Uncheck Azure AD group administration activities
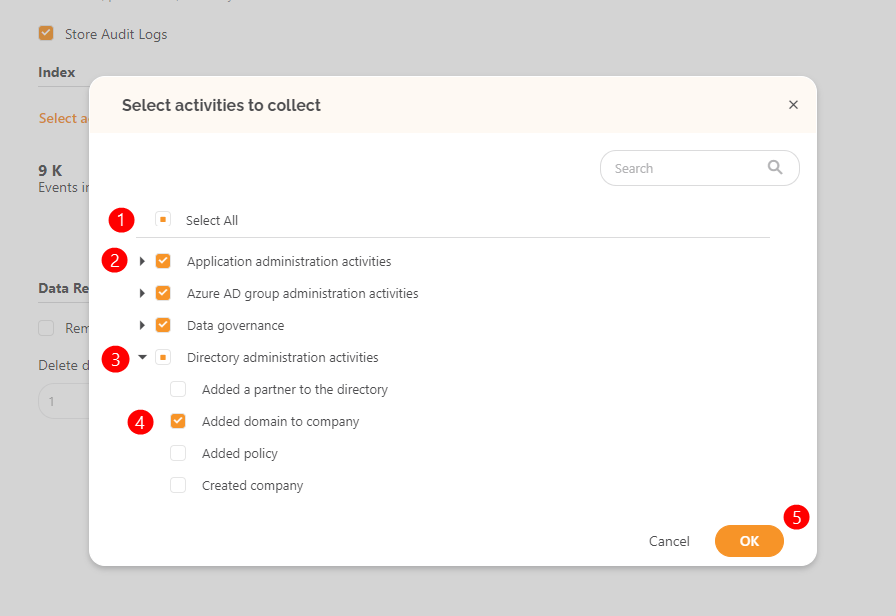Viewport: 896px width, 616px height. pos(163,293)
